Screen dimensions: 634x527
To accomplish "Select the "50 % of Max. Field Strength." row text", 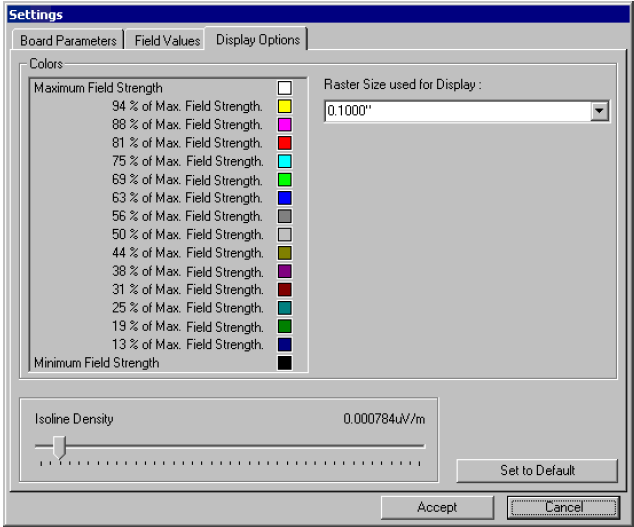I will point(188,235).
